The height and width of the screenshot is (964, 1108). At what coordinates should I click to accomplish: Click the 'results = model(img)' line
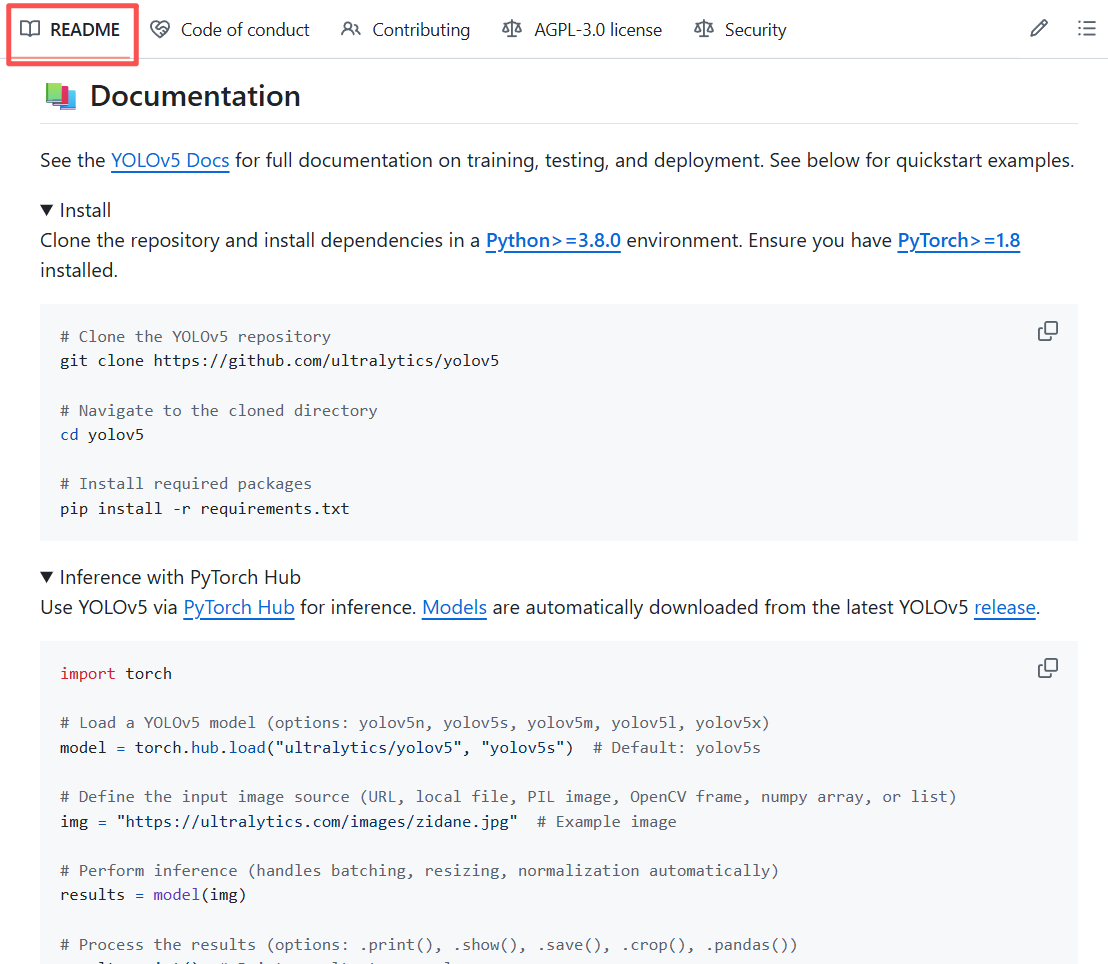point(153,895)
